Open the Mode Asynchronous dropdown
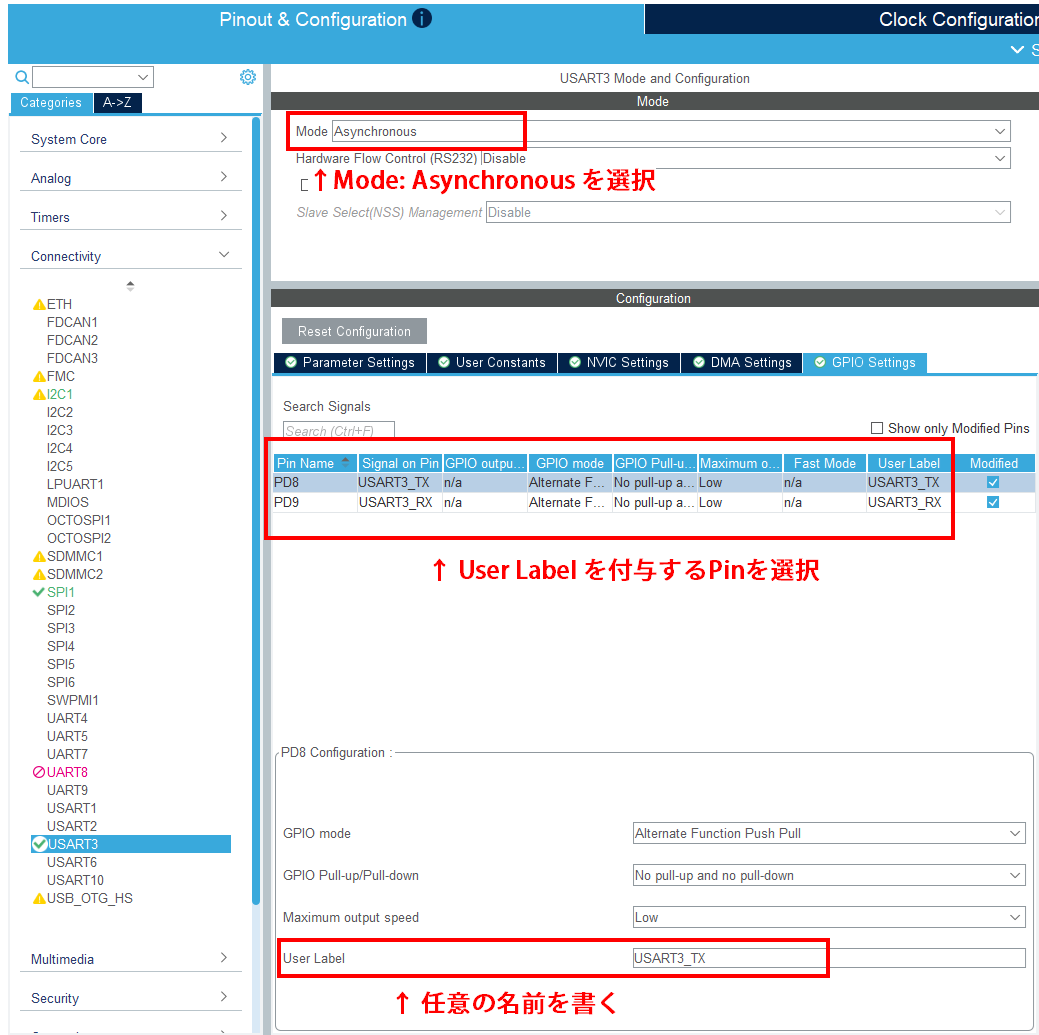 (670, 131)
